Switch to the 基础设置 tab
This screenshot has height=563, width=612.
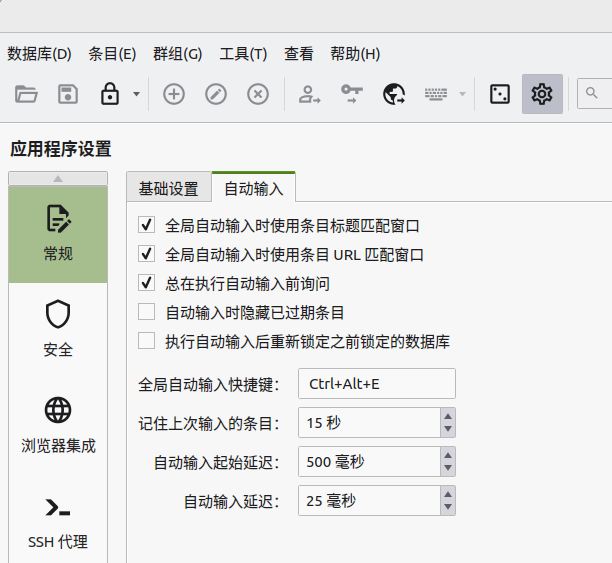pyautogui.click(x=169, y=189)
